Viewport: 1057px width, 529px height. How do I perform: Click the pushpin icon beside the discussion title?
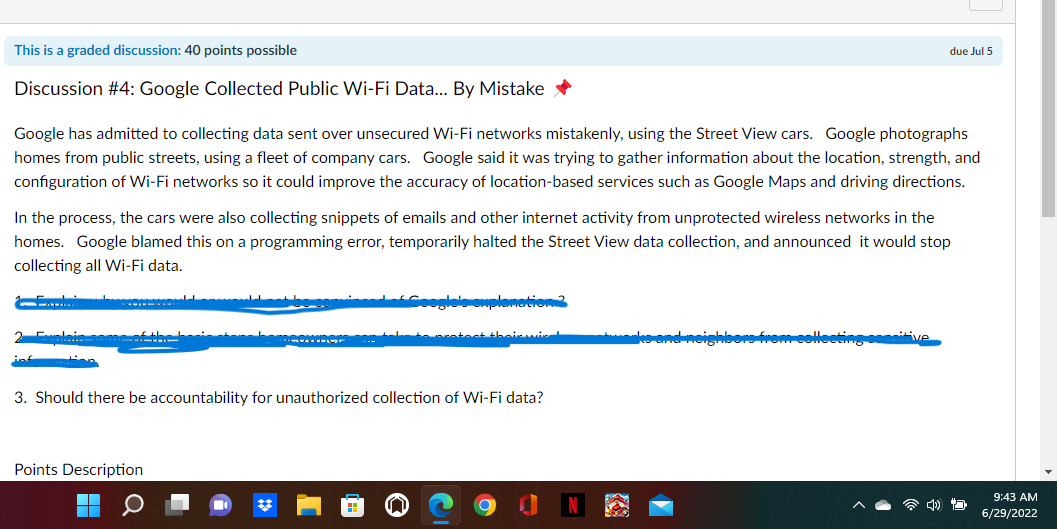point(562,88)
